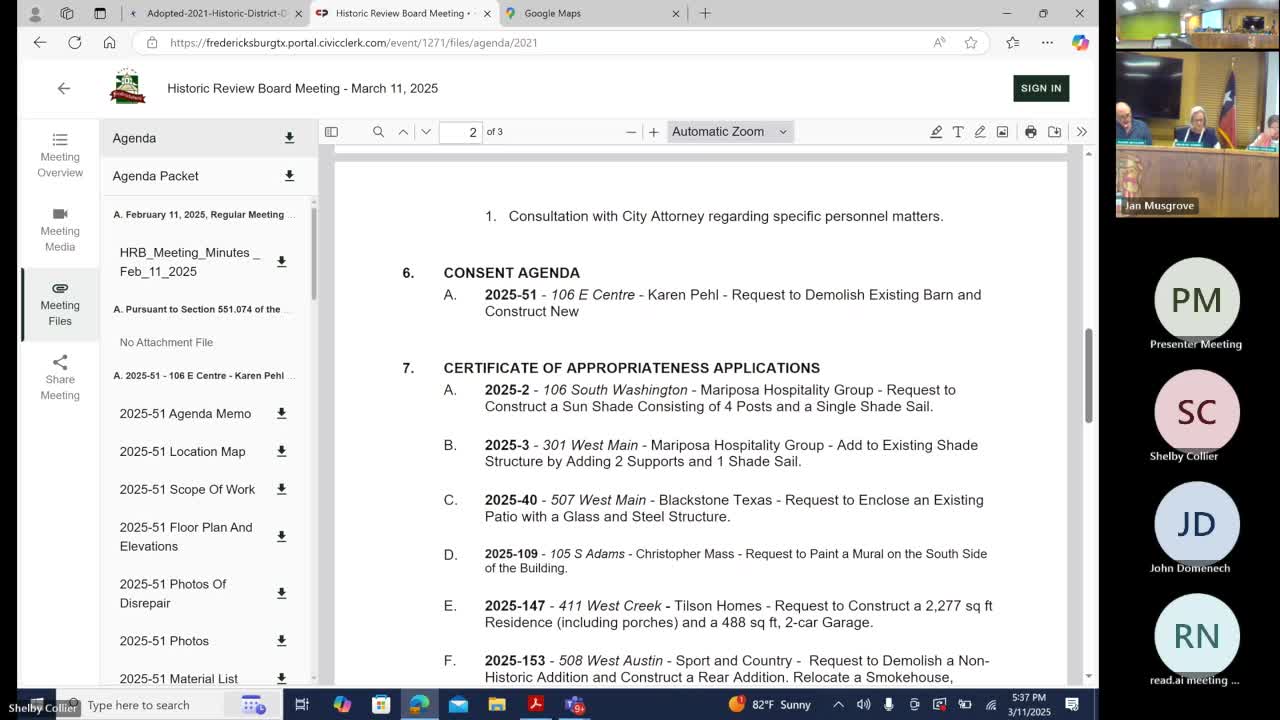1280x720 pixels.
Task: Open browser settings and more menu
Action: 1047,42
